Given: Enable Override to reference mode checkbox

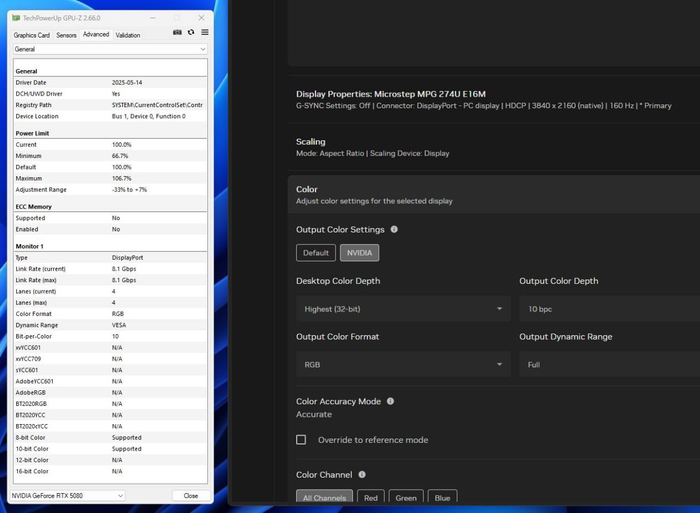Looking at the screenshot, I should click(301, 440).
